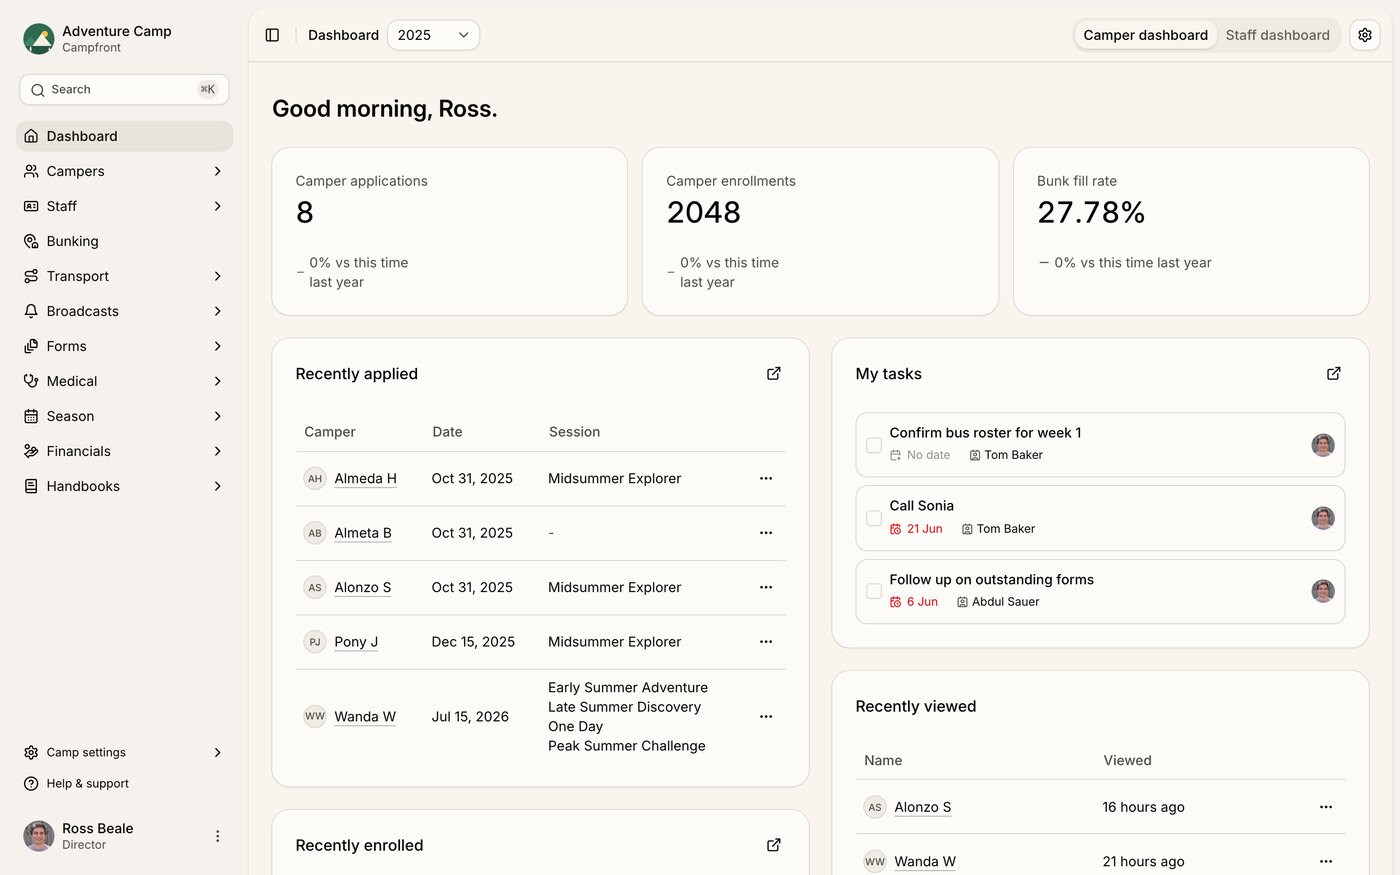Click the Search input field
The height and width of the screenshot is (875, 1400).
pos(124,89)
